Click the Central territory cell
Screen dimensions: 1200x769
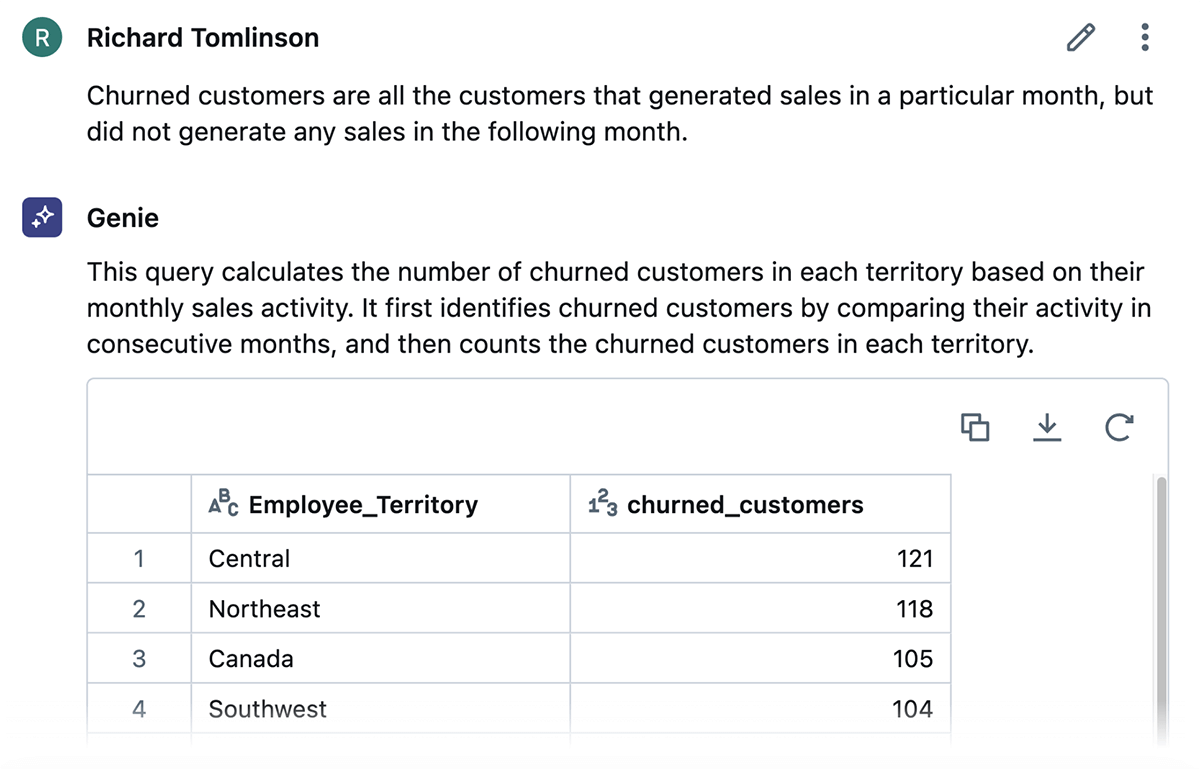[x=250, y=558]
